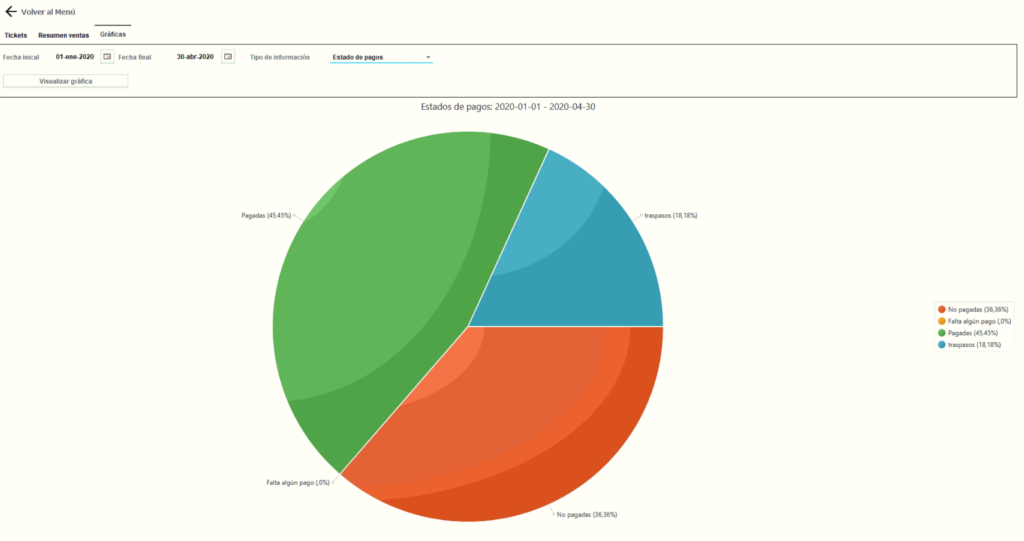Click the green Pagadas legend dot
1024x541 pixels.
[x=942, y=333]
